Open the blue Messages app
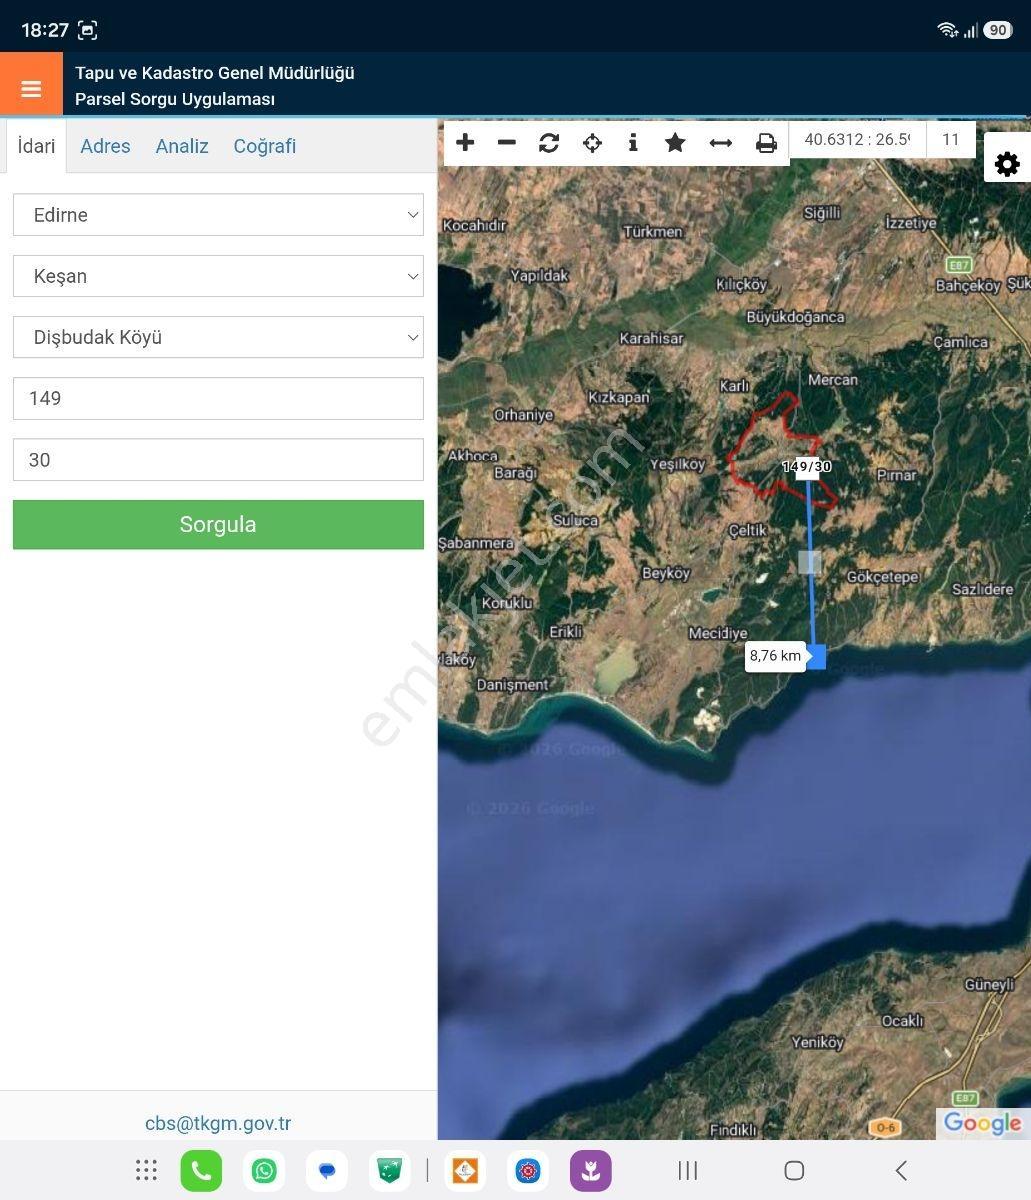1031x1200 pixels. [327, 1170]
